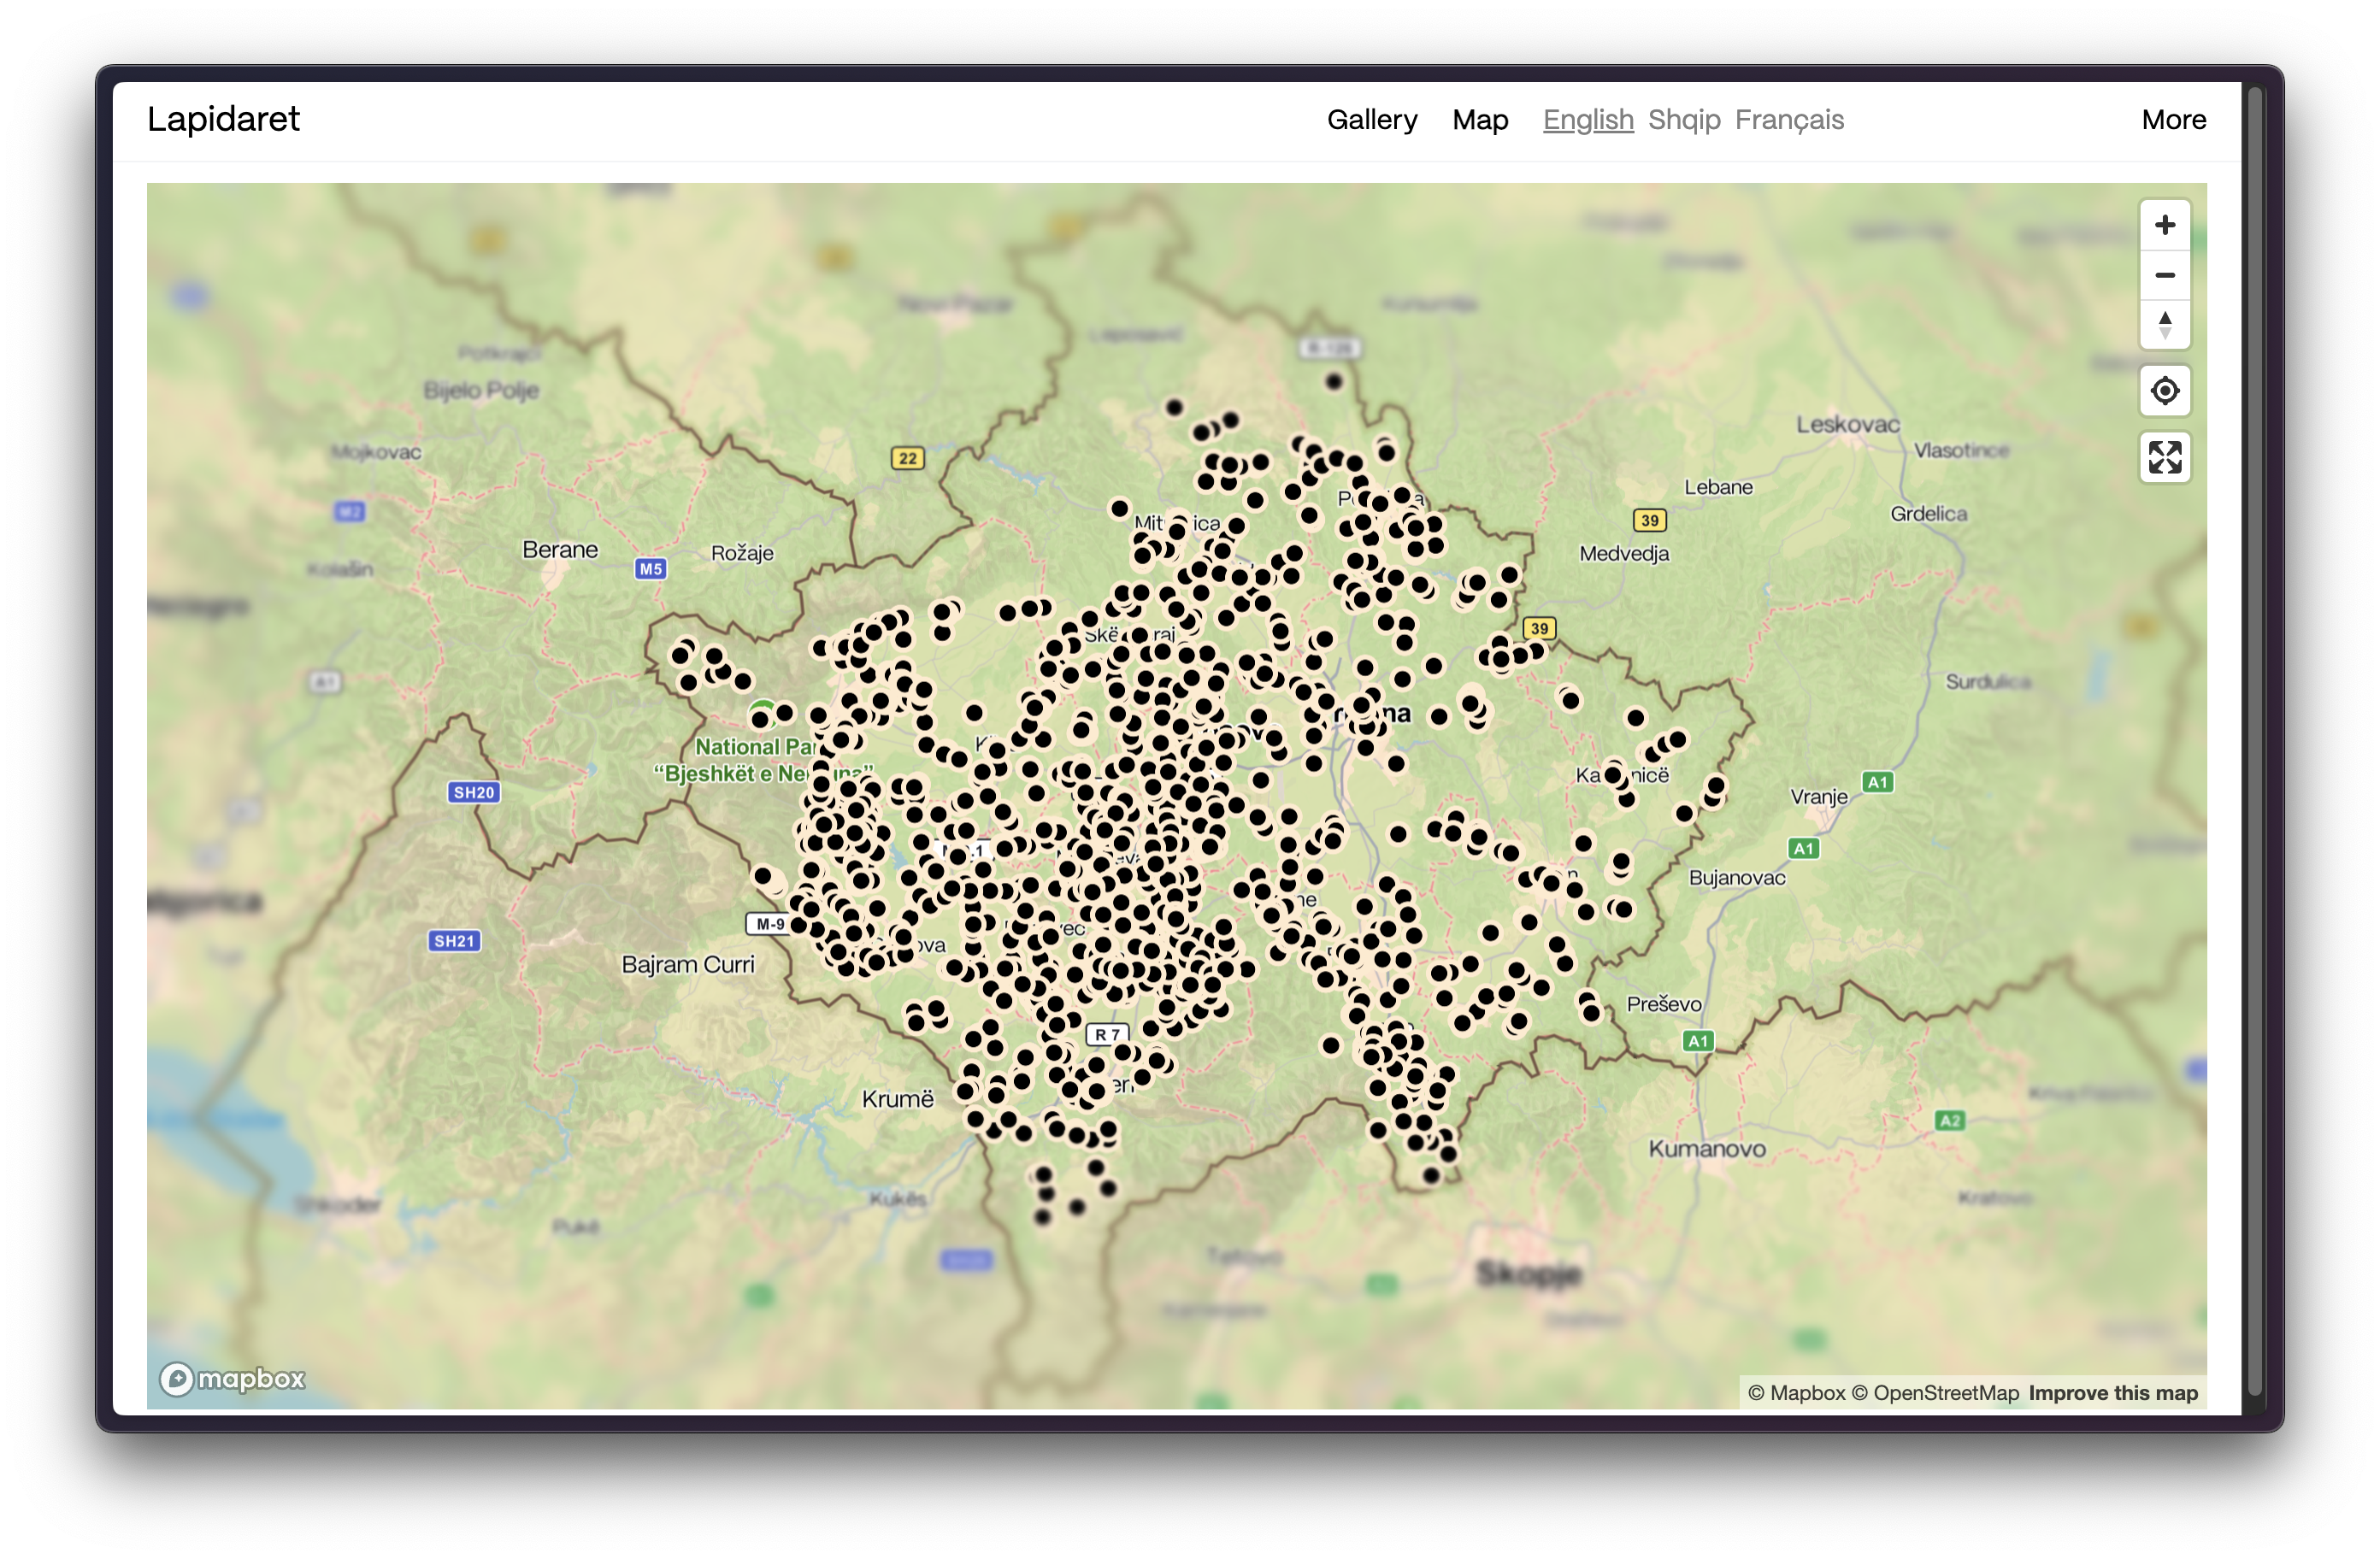Click the southernmost map marker dot

pos(1042,1217)
